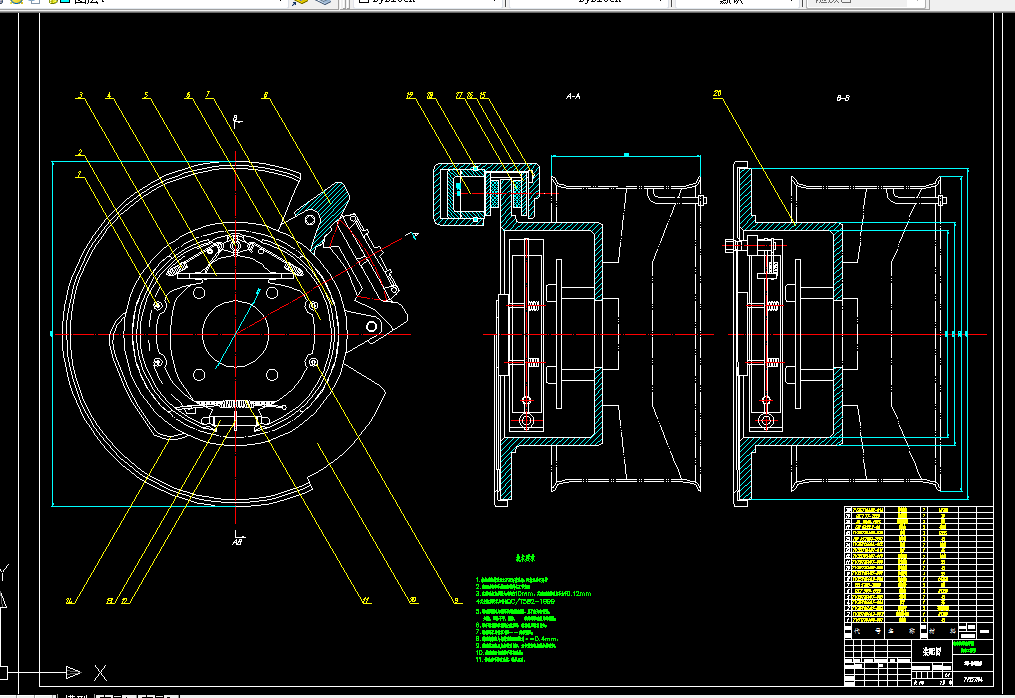Select part balloon label 15
Image resolution: width=1015 pixels, height=698 pixels.
tap(483, 96)
